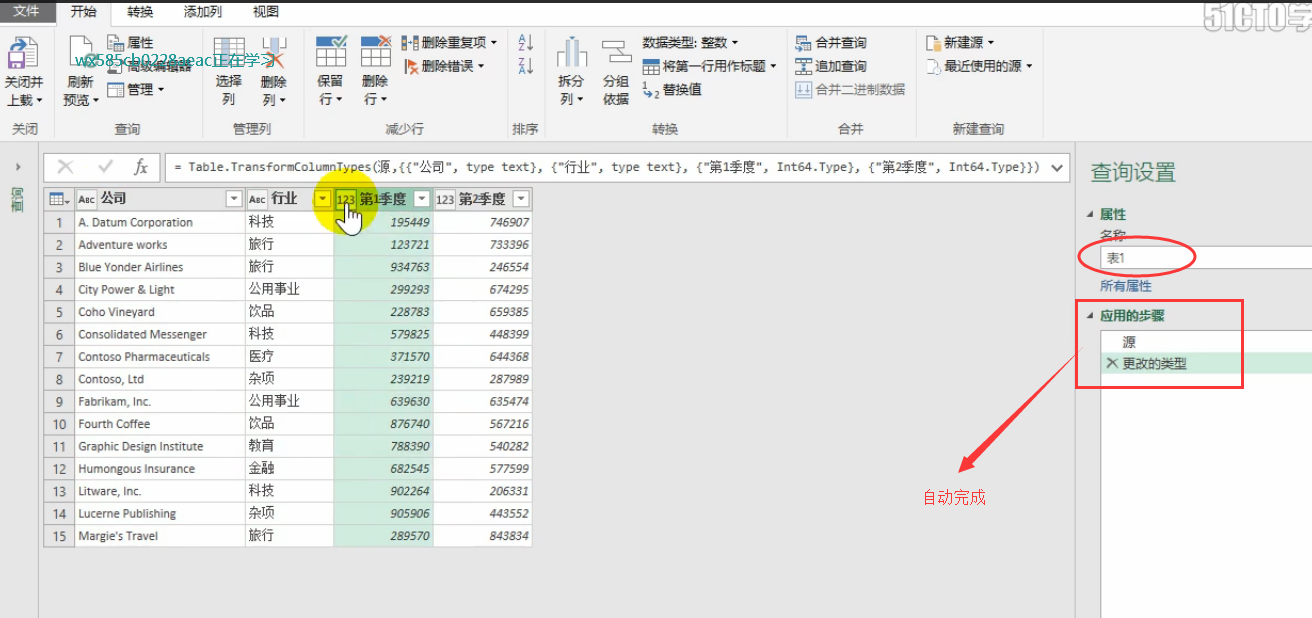Expand the collapsed queries pane arrow

18,167
